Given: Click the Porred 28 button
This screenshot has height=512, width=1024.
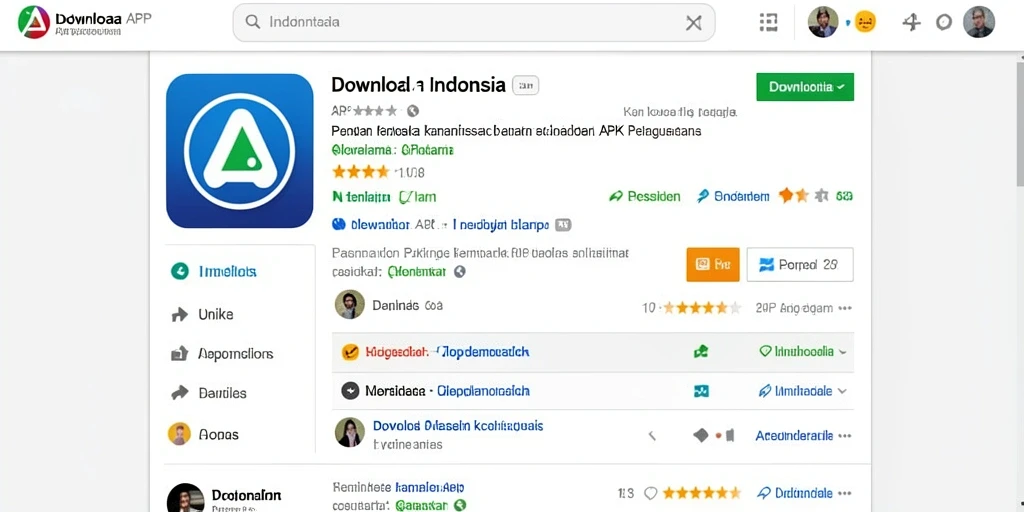Looking at the screenshot, I should (x=799, y=264).
